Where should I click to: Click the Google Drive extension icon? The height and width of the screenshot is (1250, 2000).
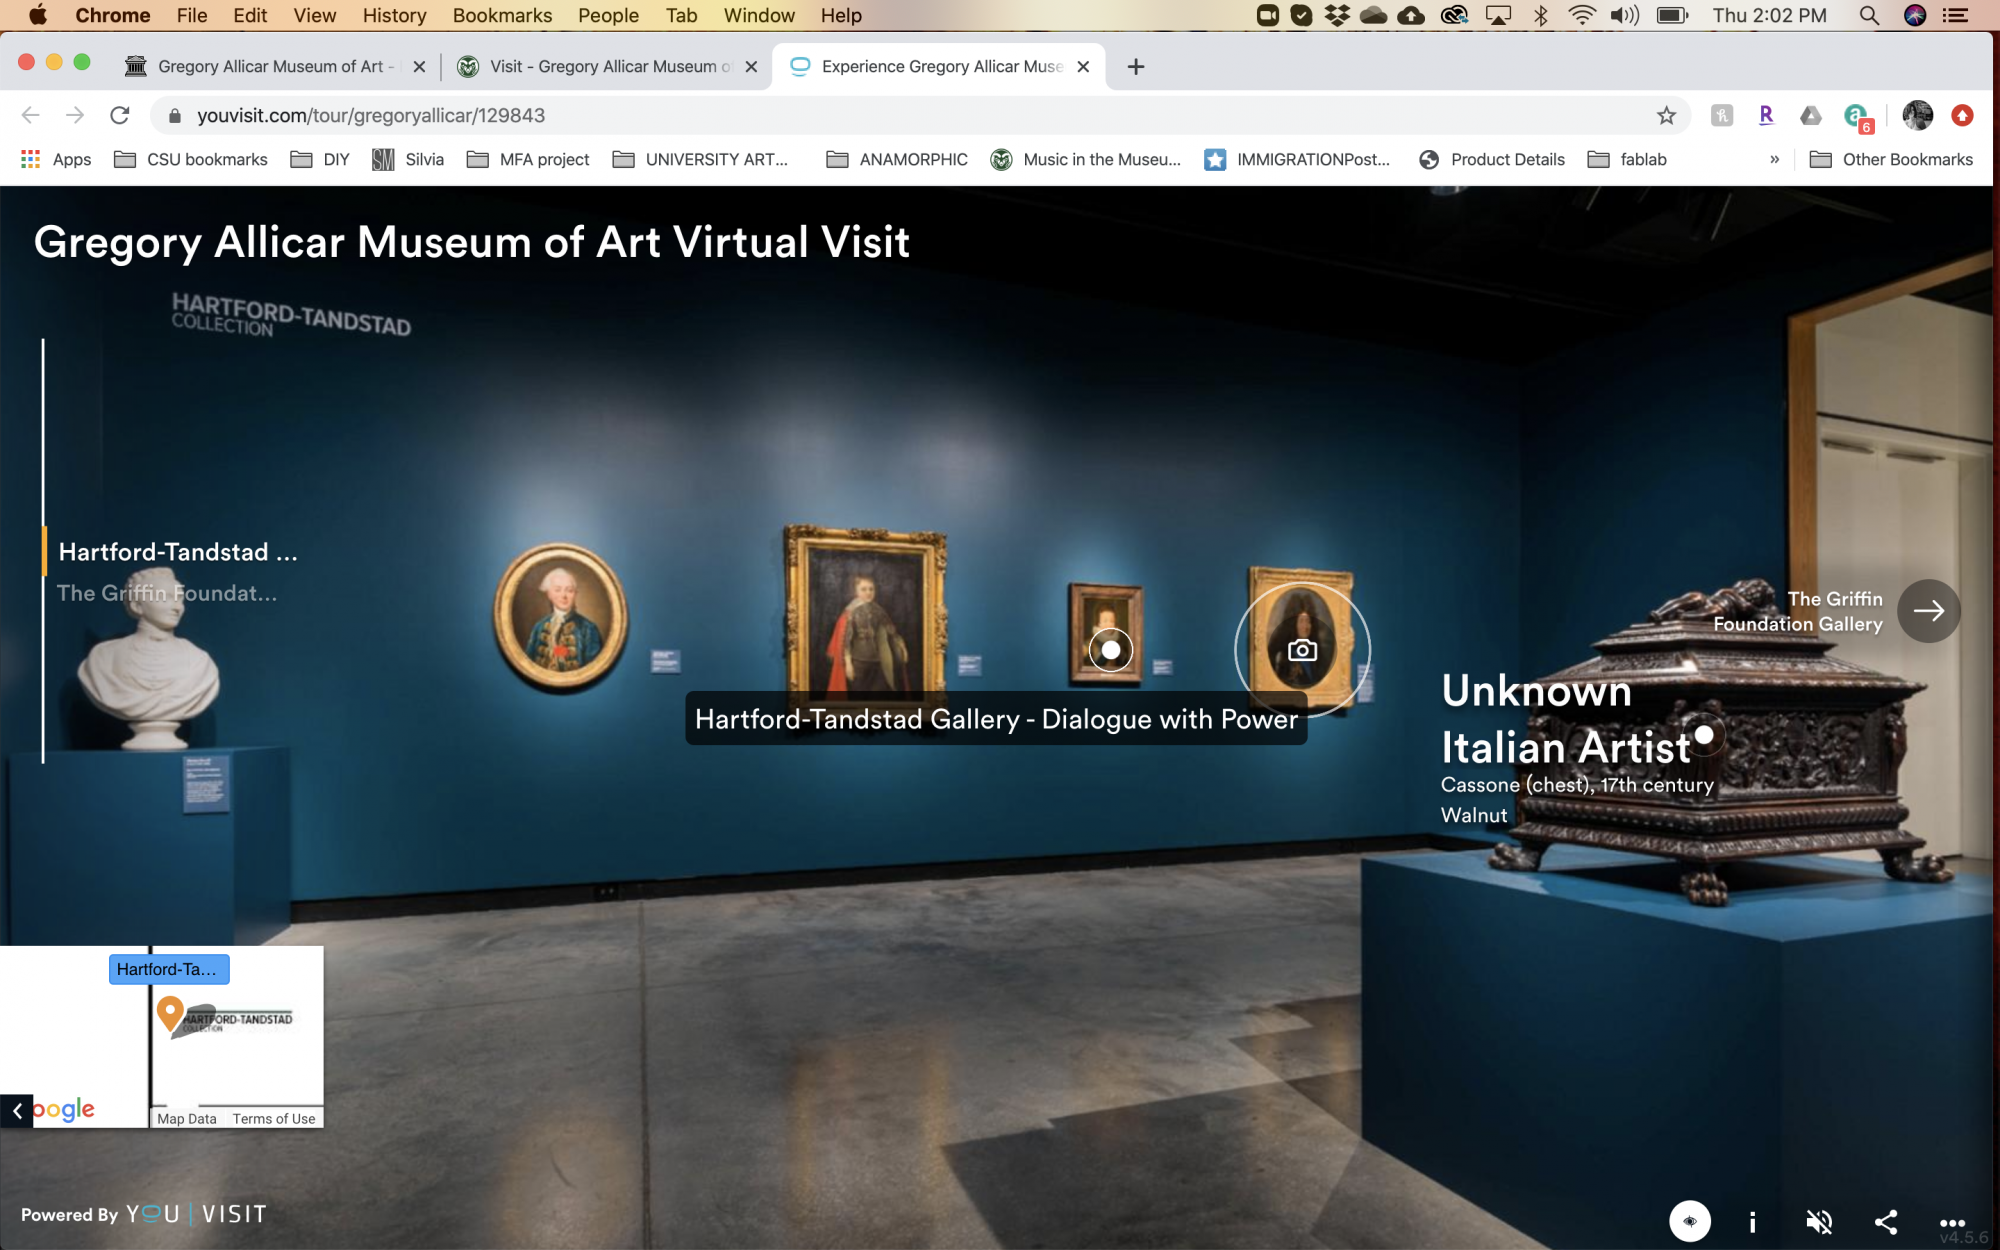click(1811, 116)
